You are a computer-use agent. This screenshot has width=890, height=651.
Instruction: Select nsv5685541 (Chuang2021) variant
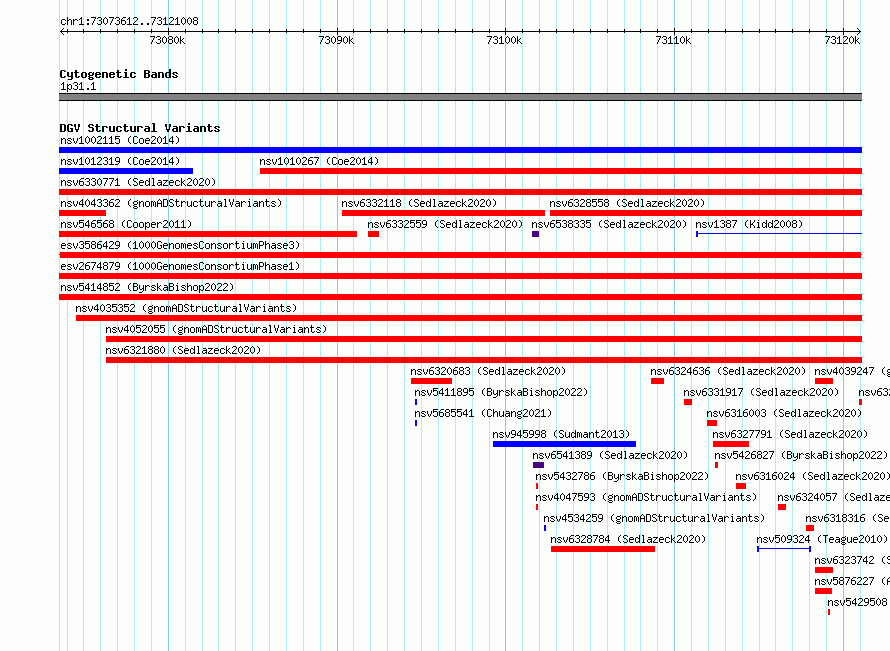click(x=483, y=413)
